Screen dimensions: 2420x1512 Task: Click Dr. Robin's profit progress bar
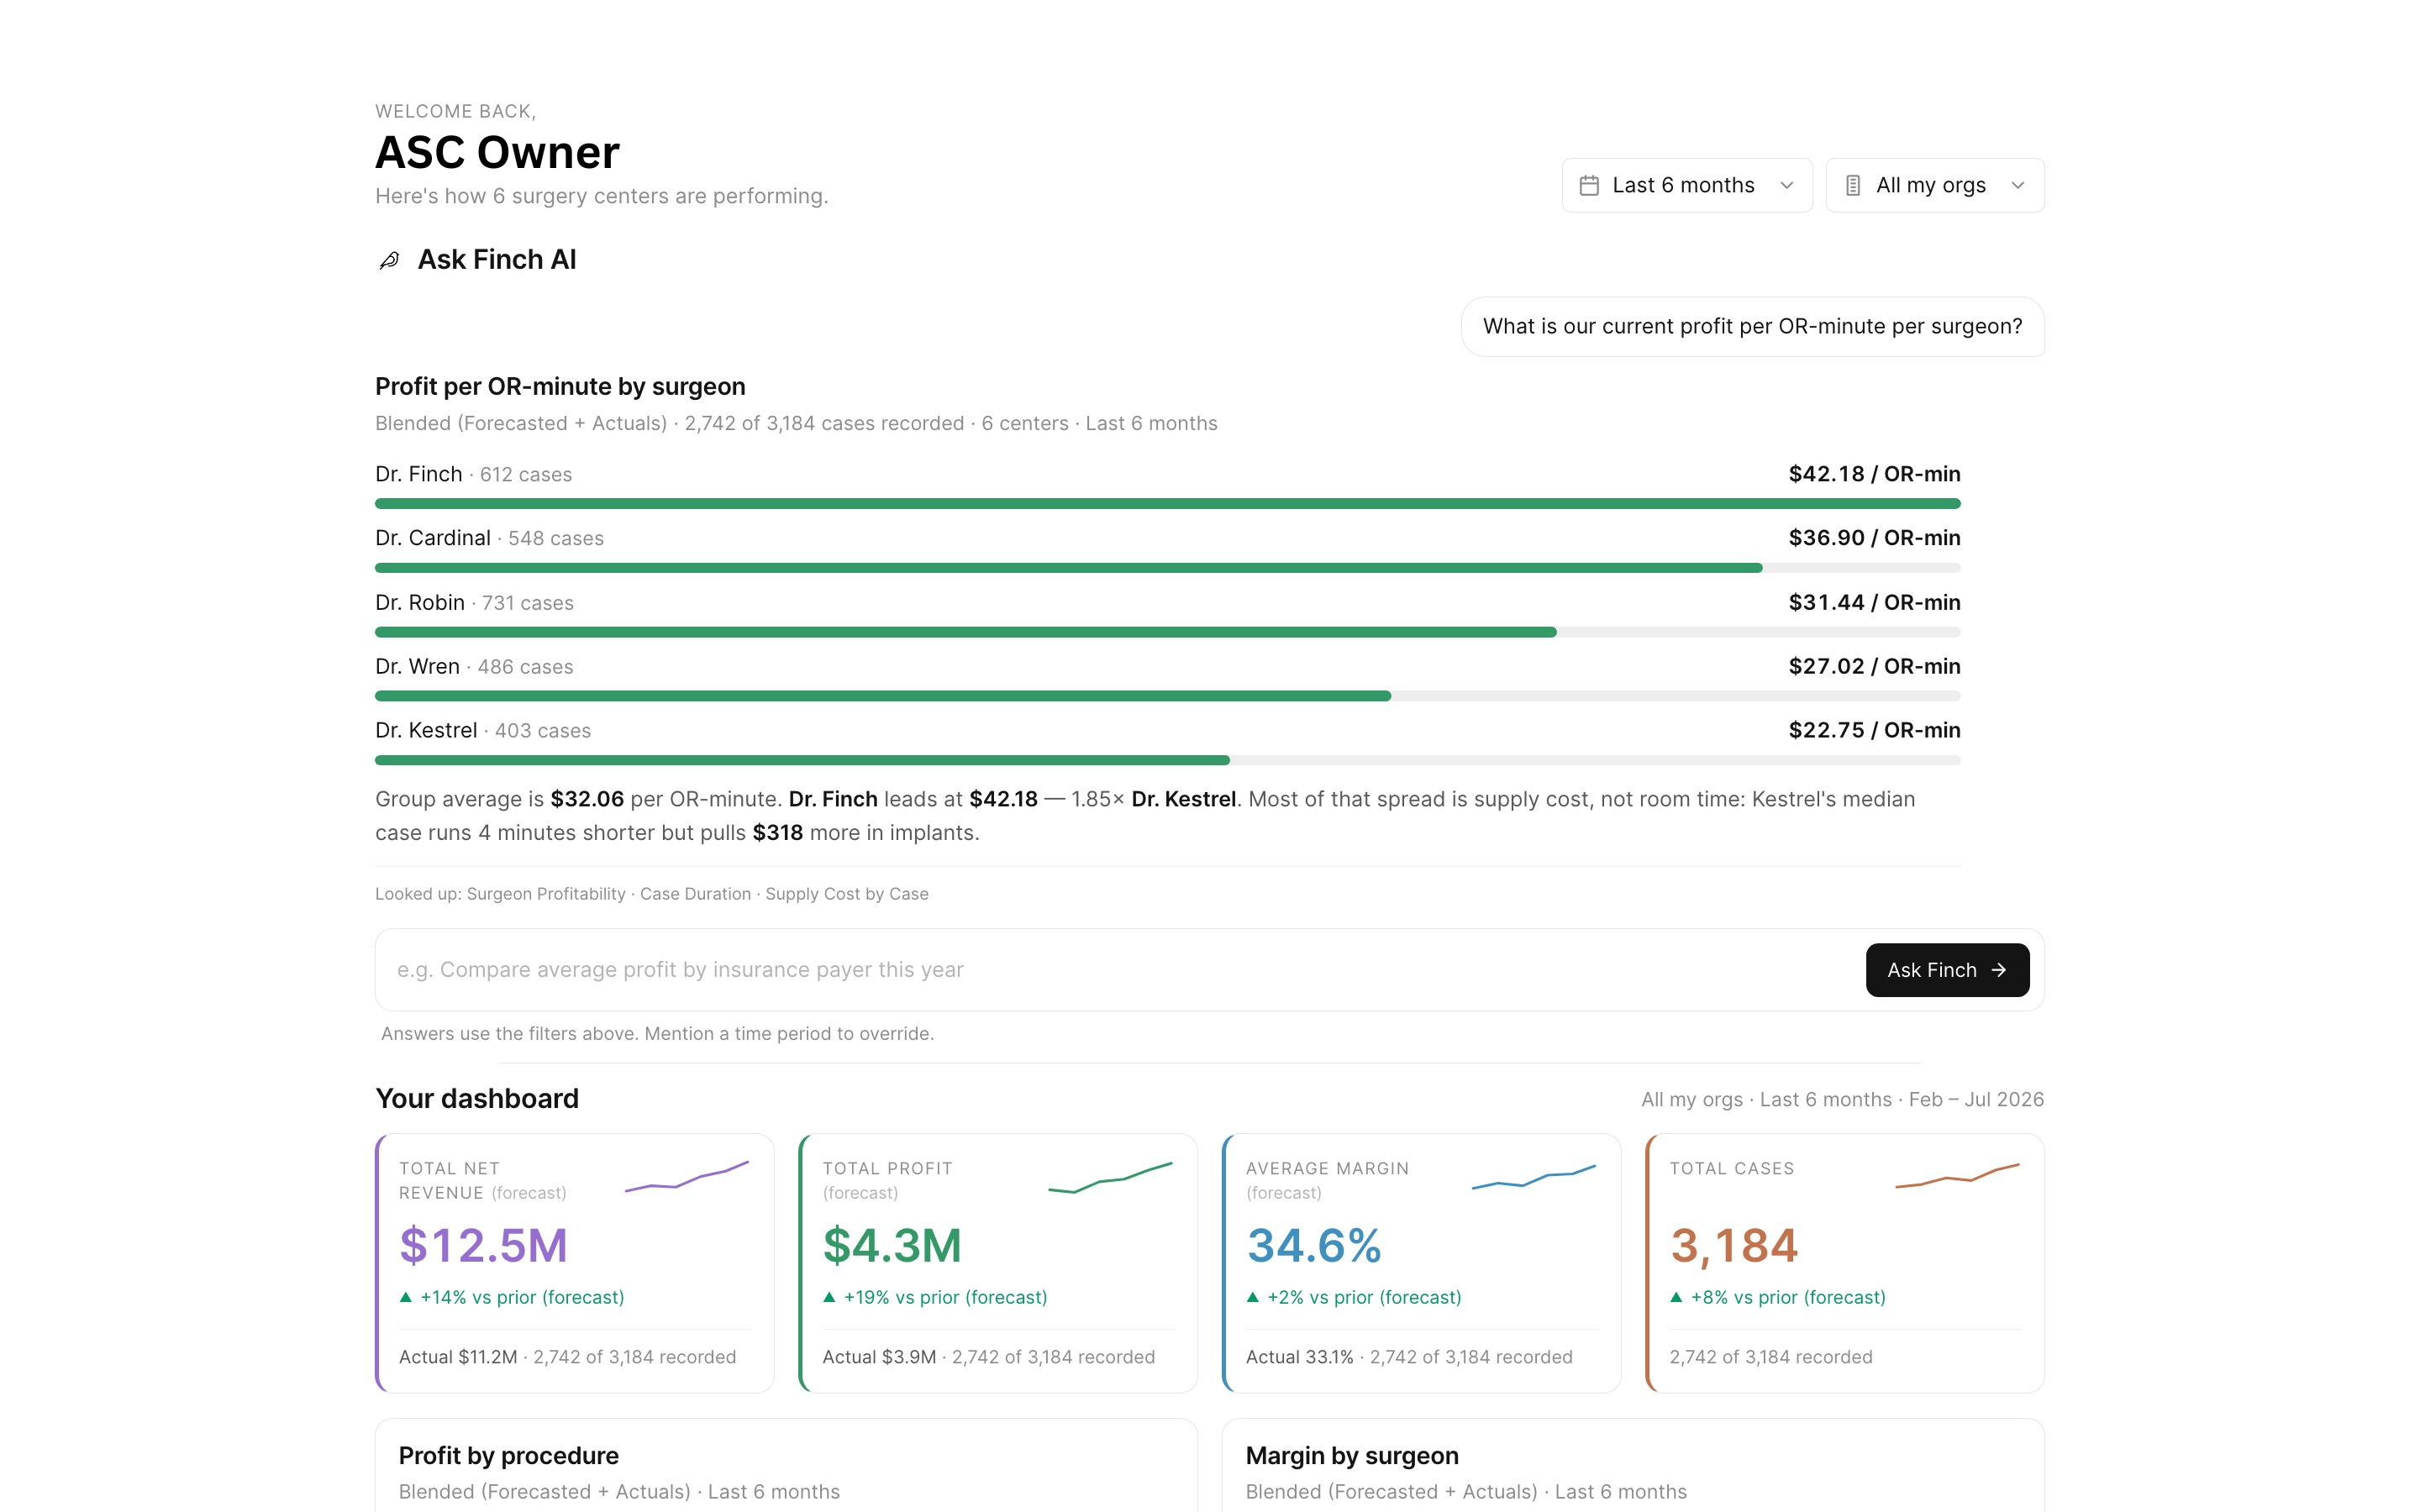1167,632
